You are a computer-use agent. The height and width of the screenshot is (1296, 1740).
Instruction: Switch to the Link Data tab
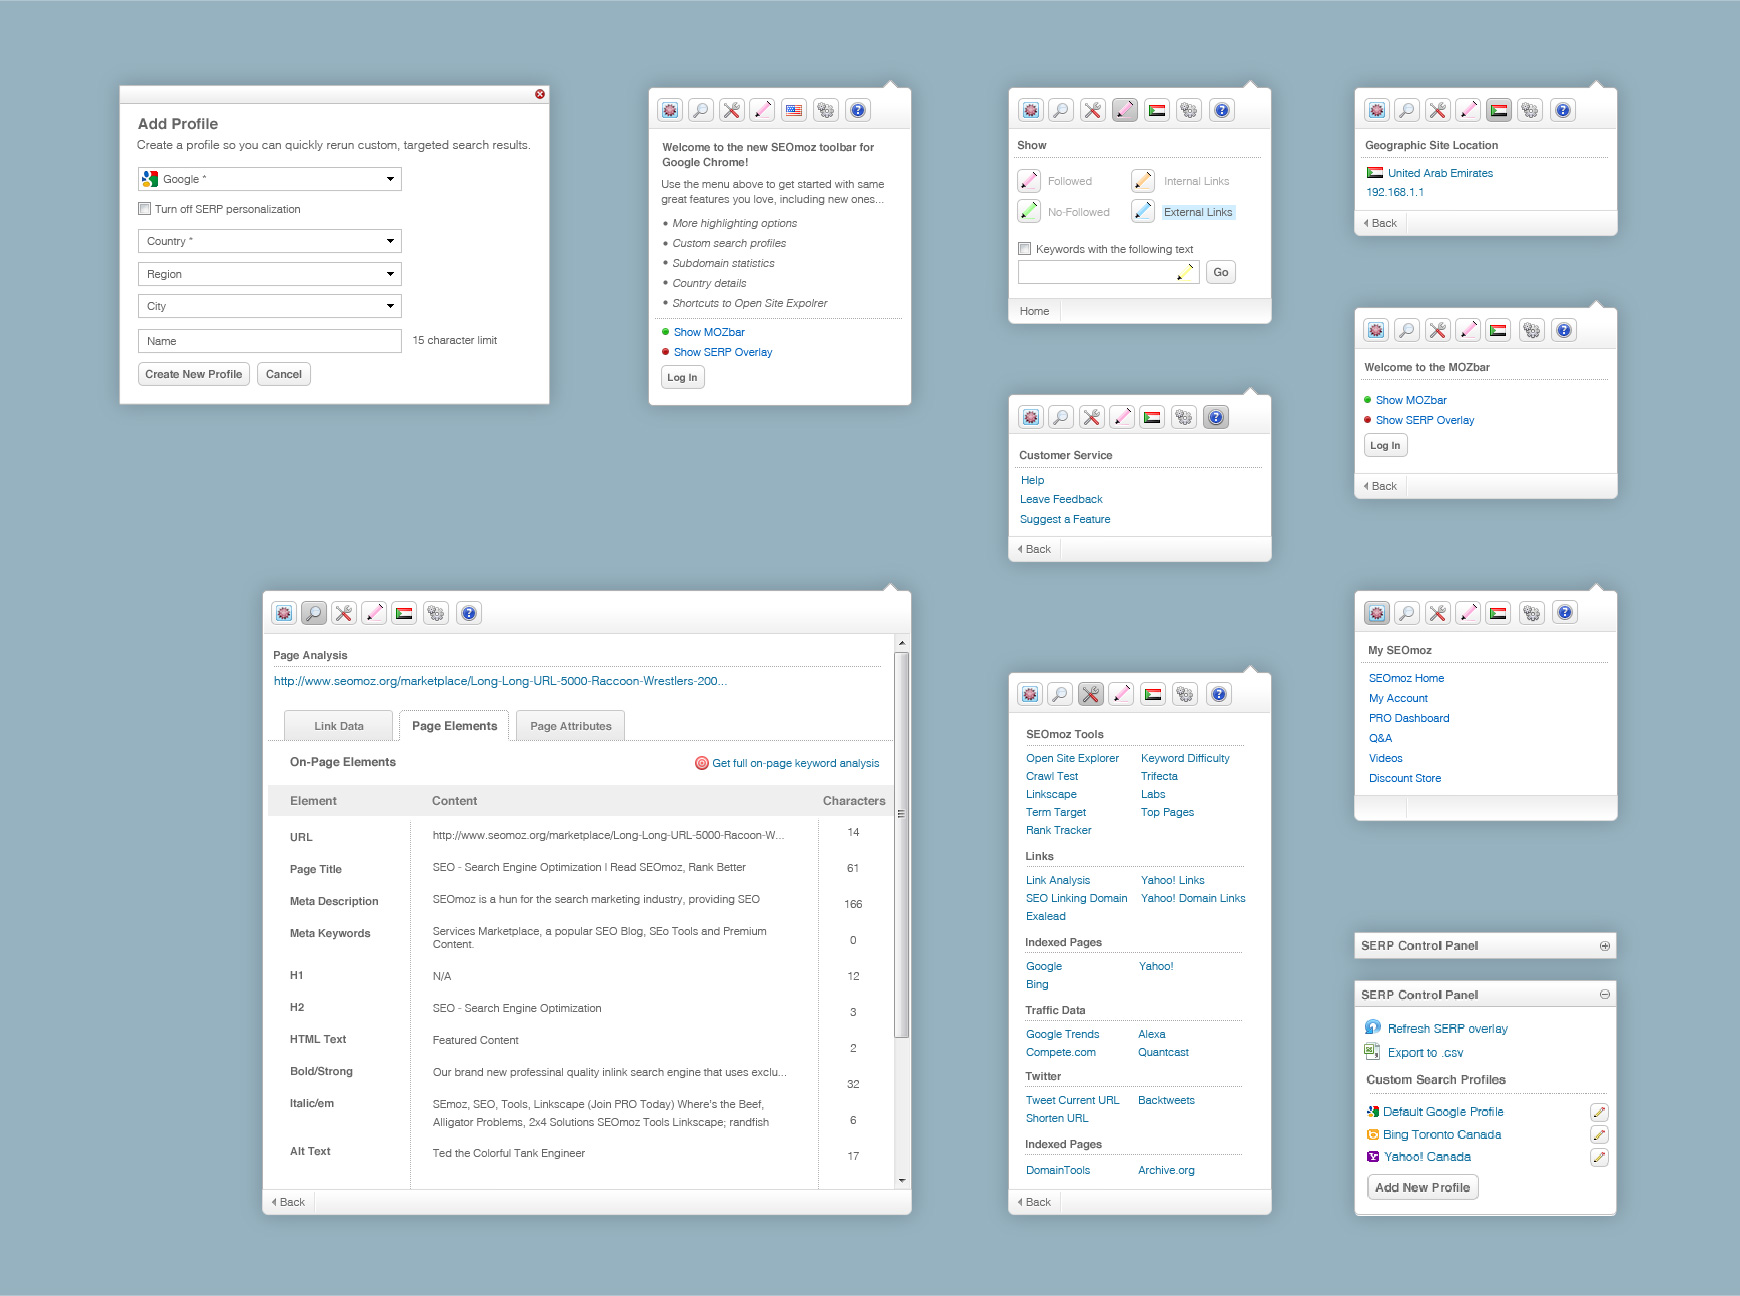point(339,726)
